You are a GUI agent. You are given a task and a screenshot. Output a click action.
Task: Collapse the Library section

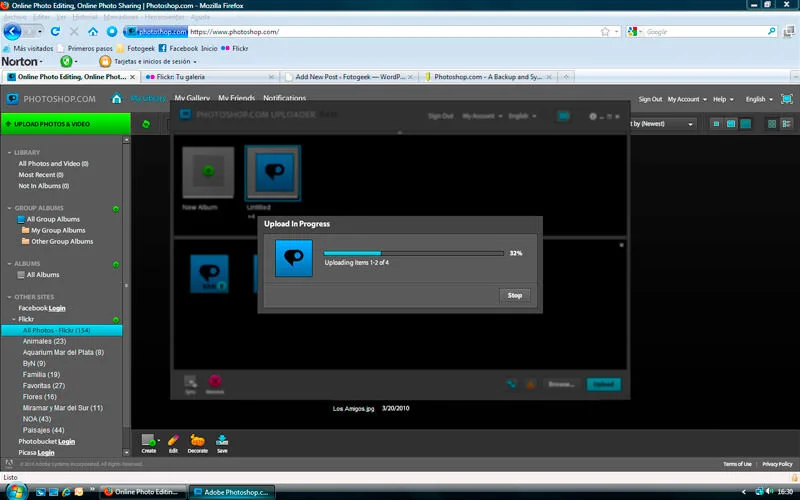[x=9, y=153]
